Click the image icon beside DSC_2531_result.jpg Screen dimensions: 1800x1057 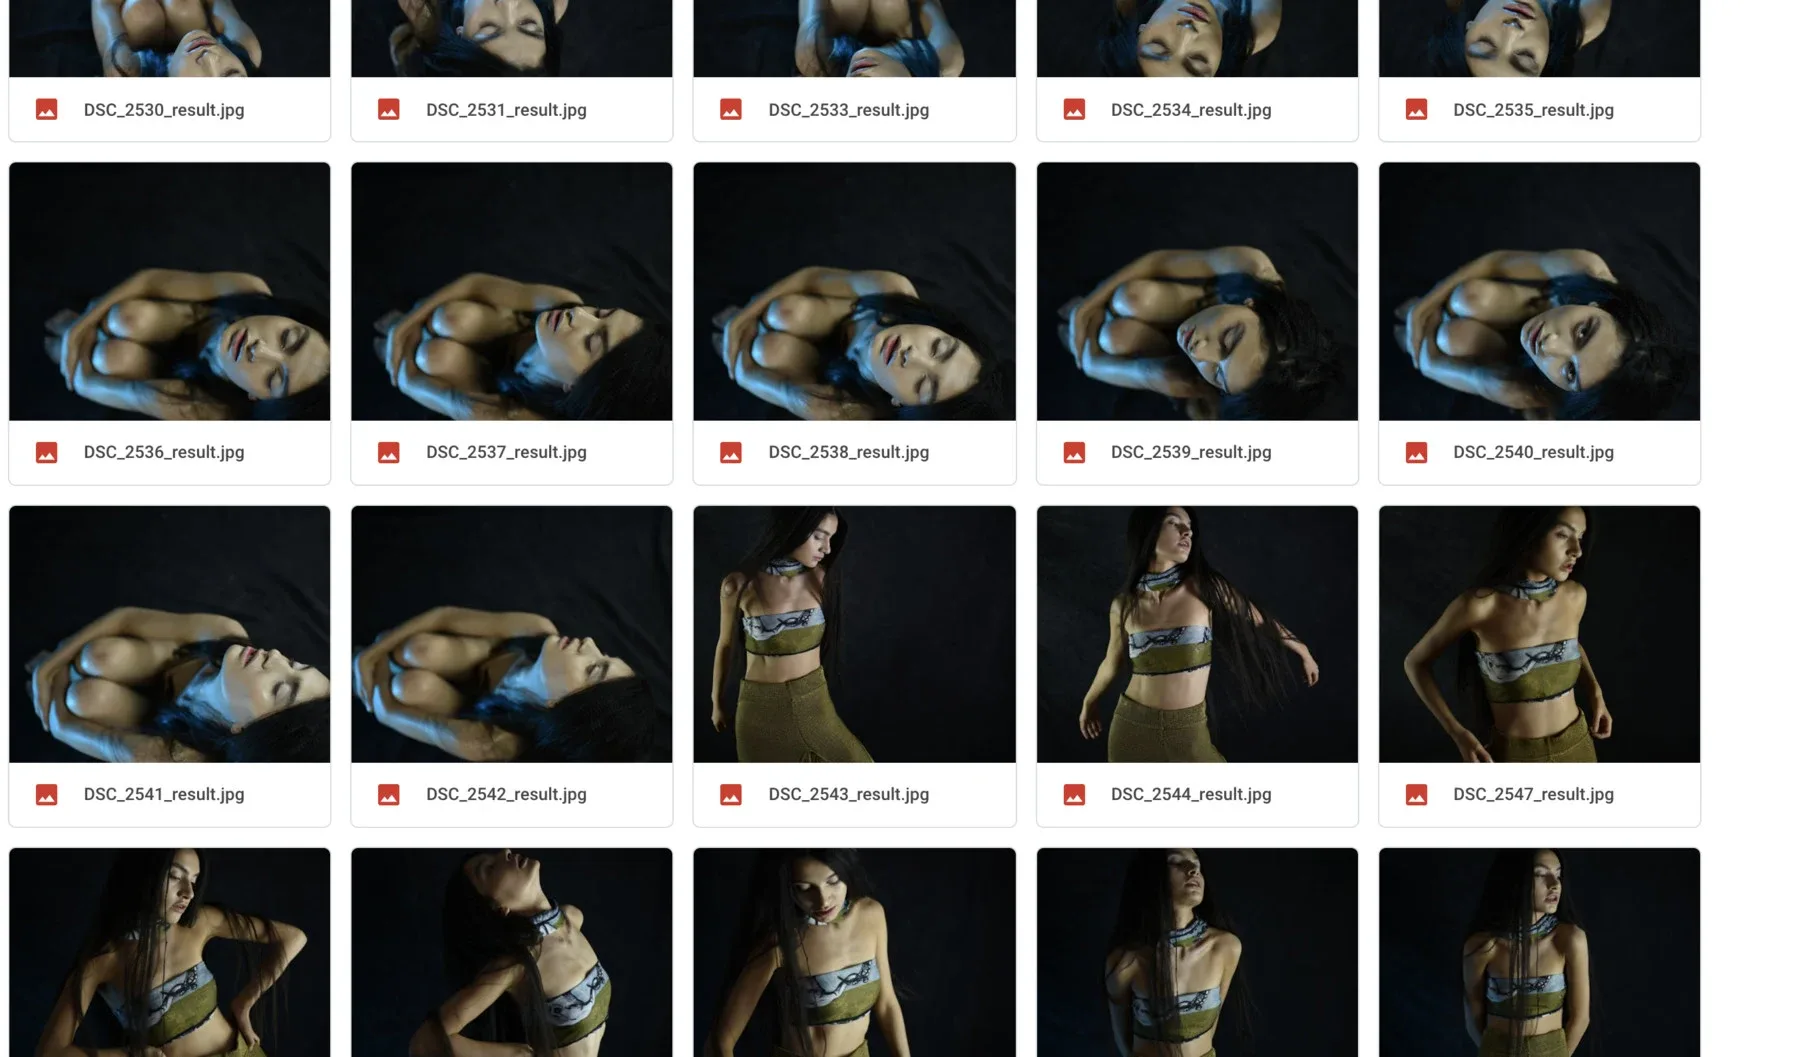[x=389, y=110]
